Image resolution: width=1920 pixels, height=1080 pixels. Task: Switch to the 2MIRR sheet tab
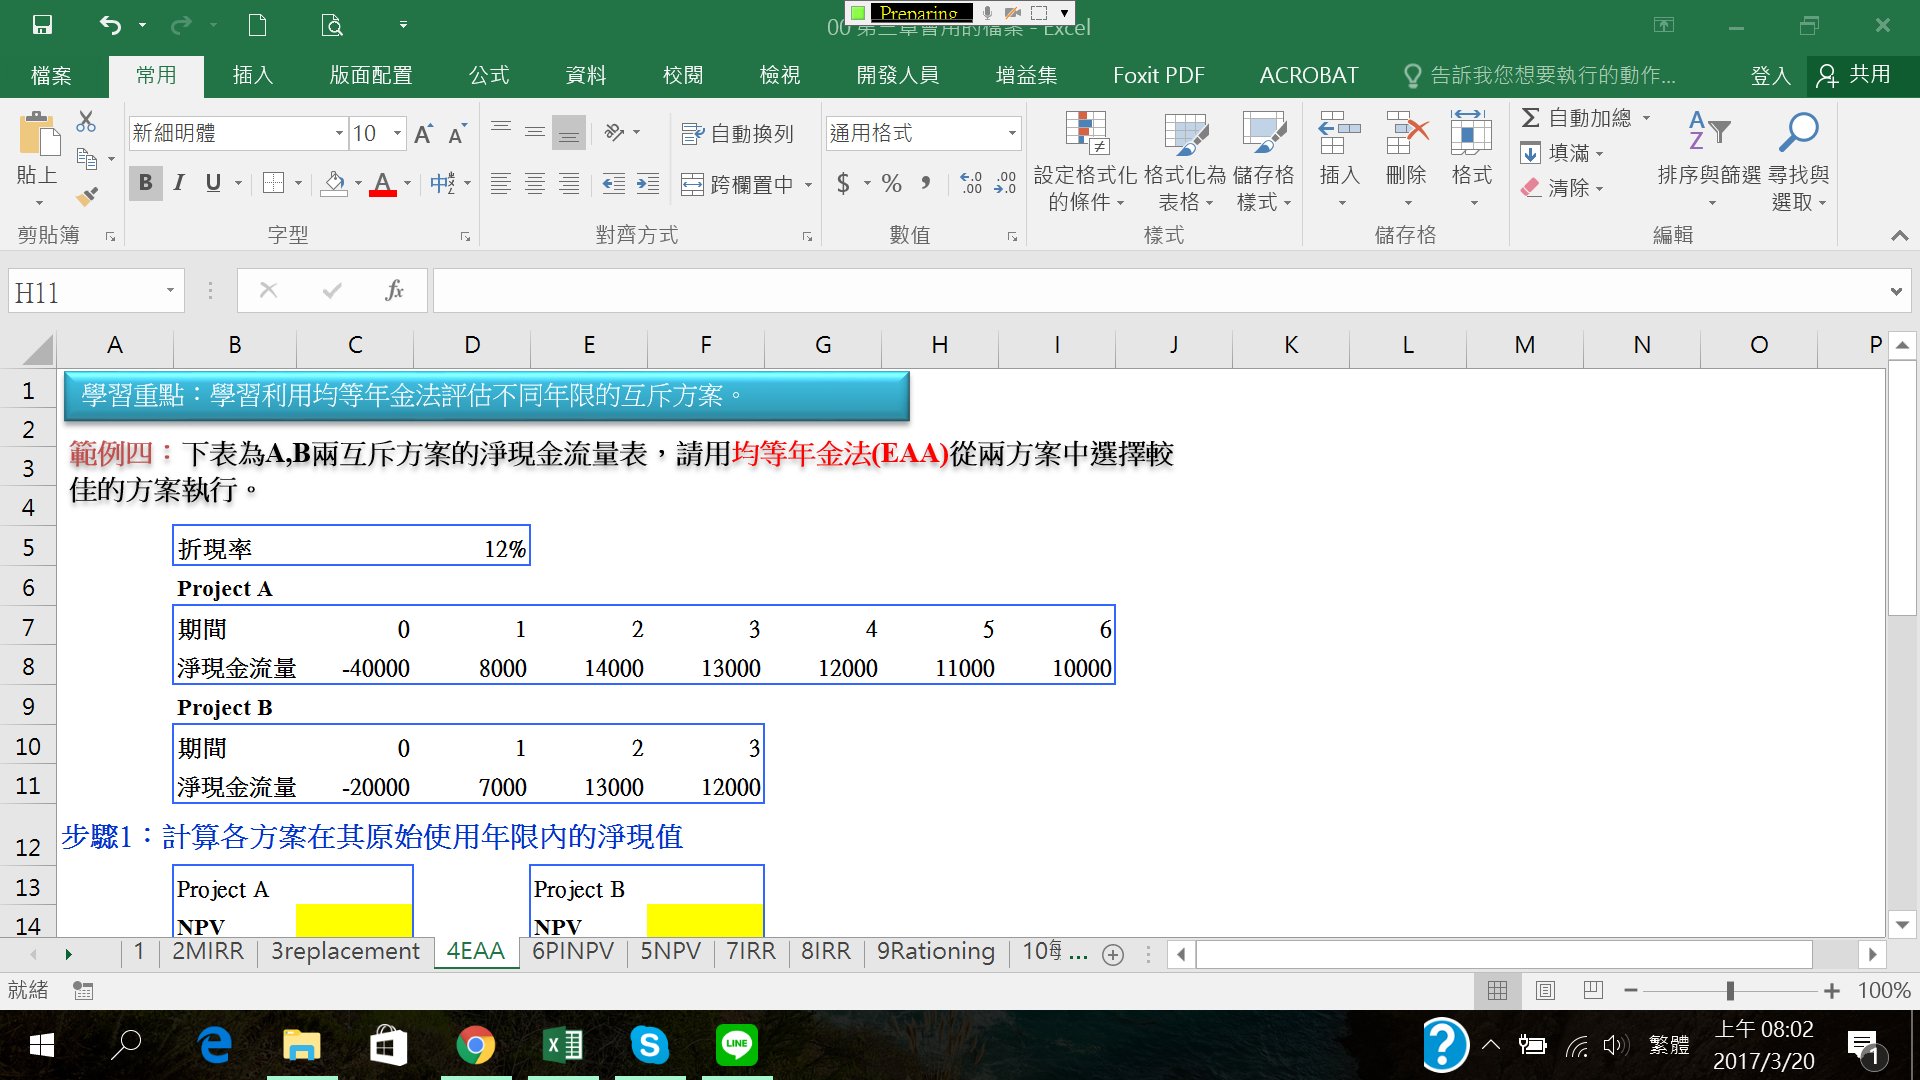coord(208,951)
